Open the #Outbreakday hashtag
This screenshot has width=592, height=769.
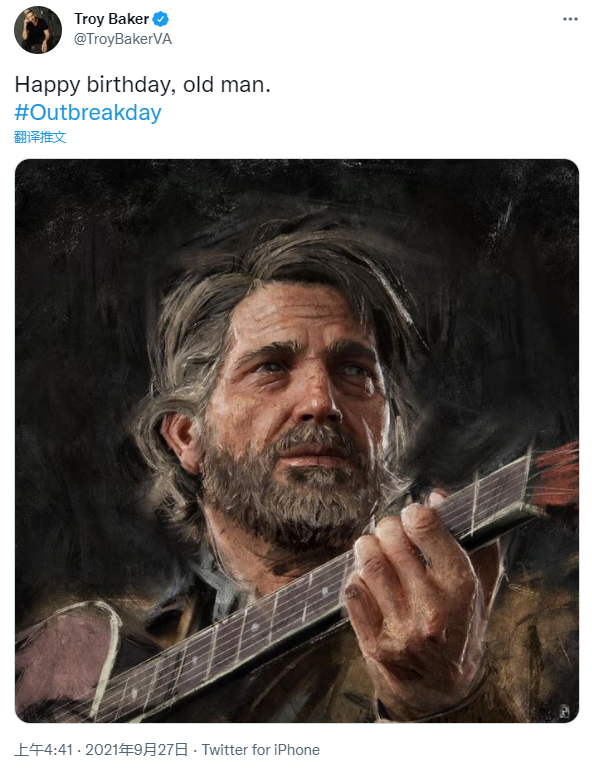88,112
